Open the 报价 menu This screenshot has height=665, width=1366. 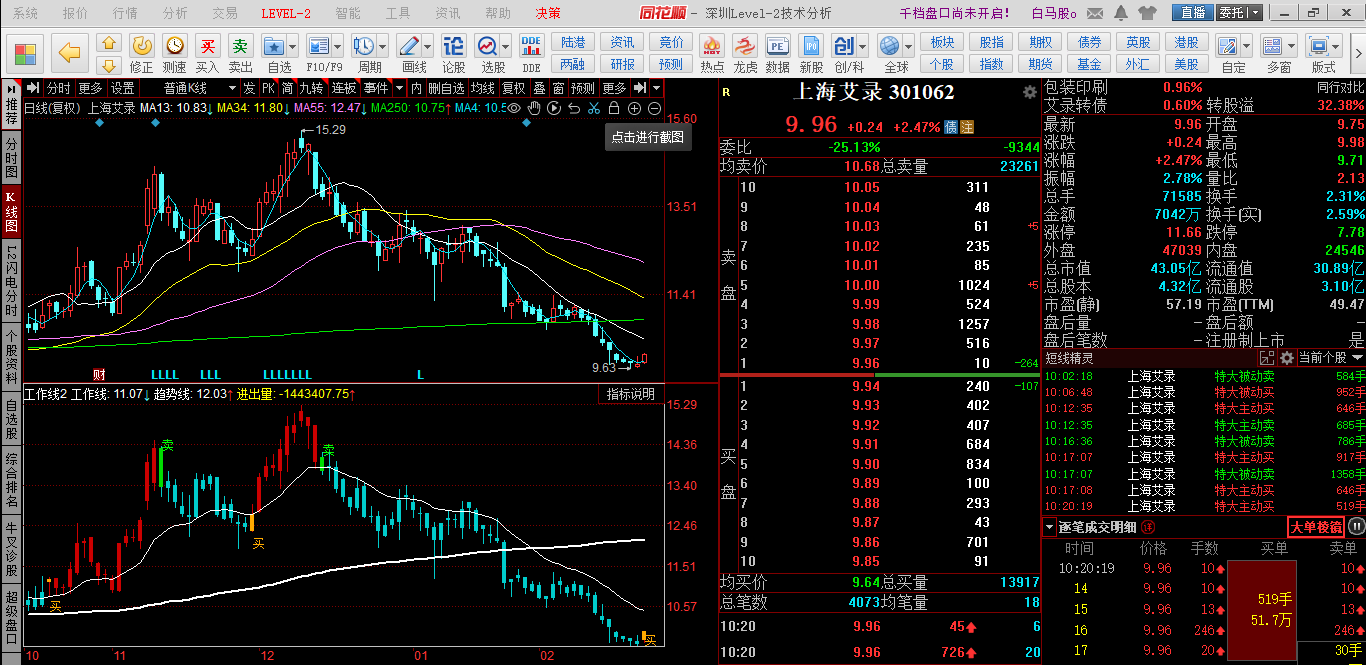click(x=75, y=13)
